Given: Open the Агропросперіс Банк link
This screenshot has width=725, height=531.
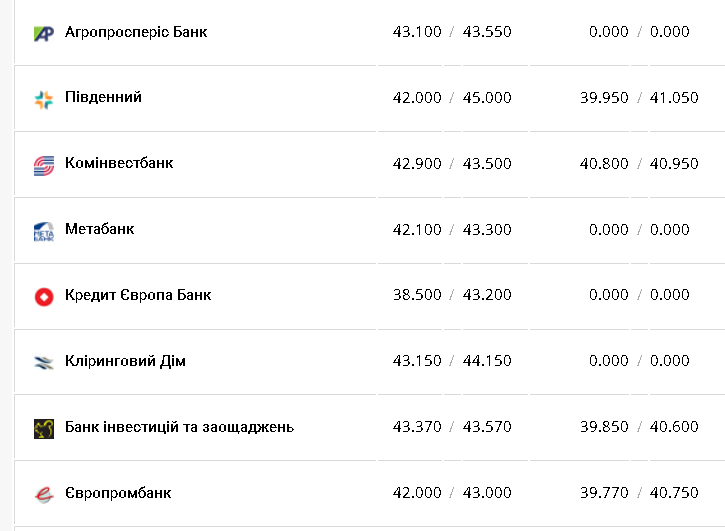Looking at the screenshot, I should (x=136, y=32).
